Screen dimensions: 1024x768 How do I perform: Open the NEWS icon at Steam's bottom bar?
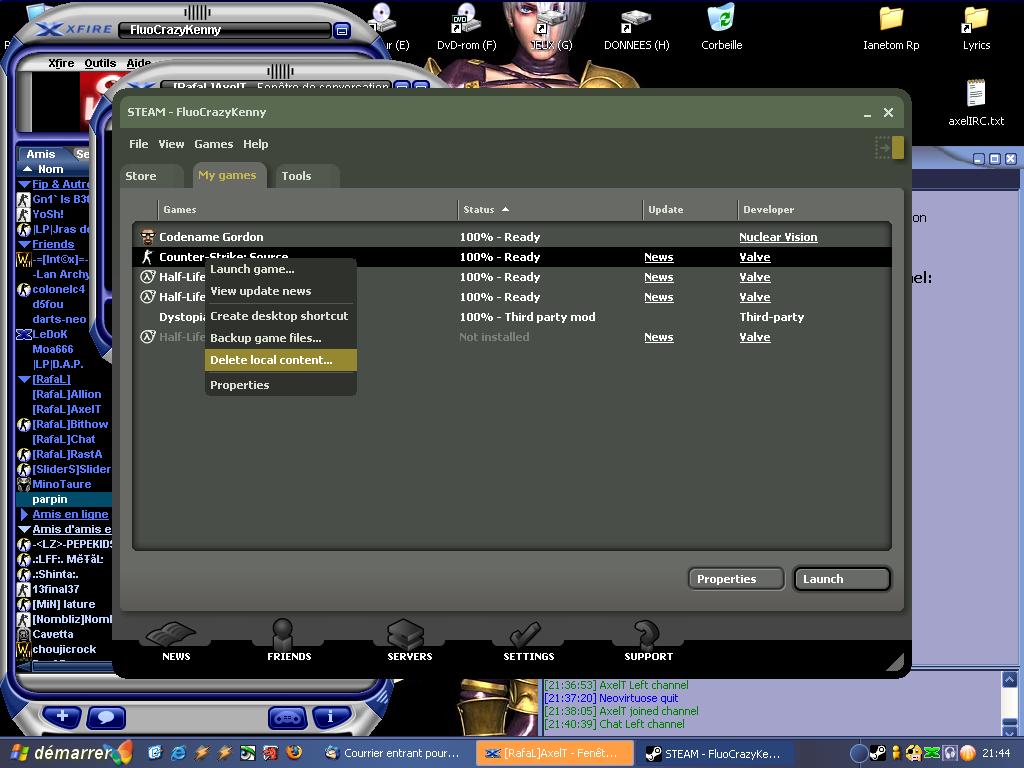(174, 641)
